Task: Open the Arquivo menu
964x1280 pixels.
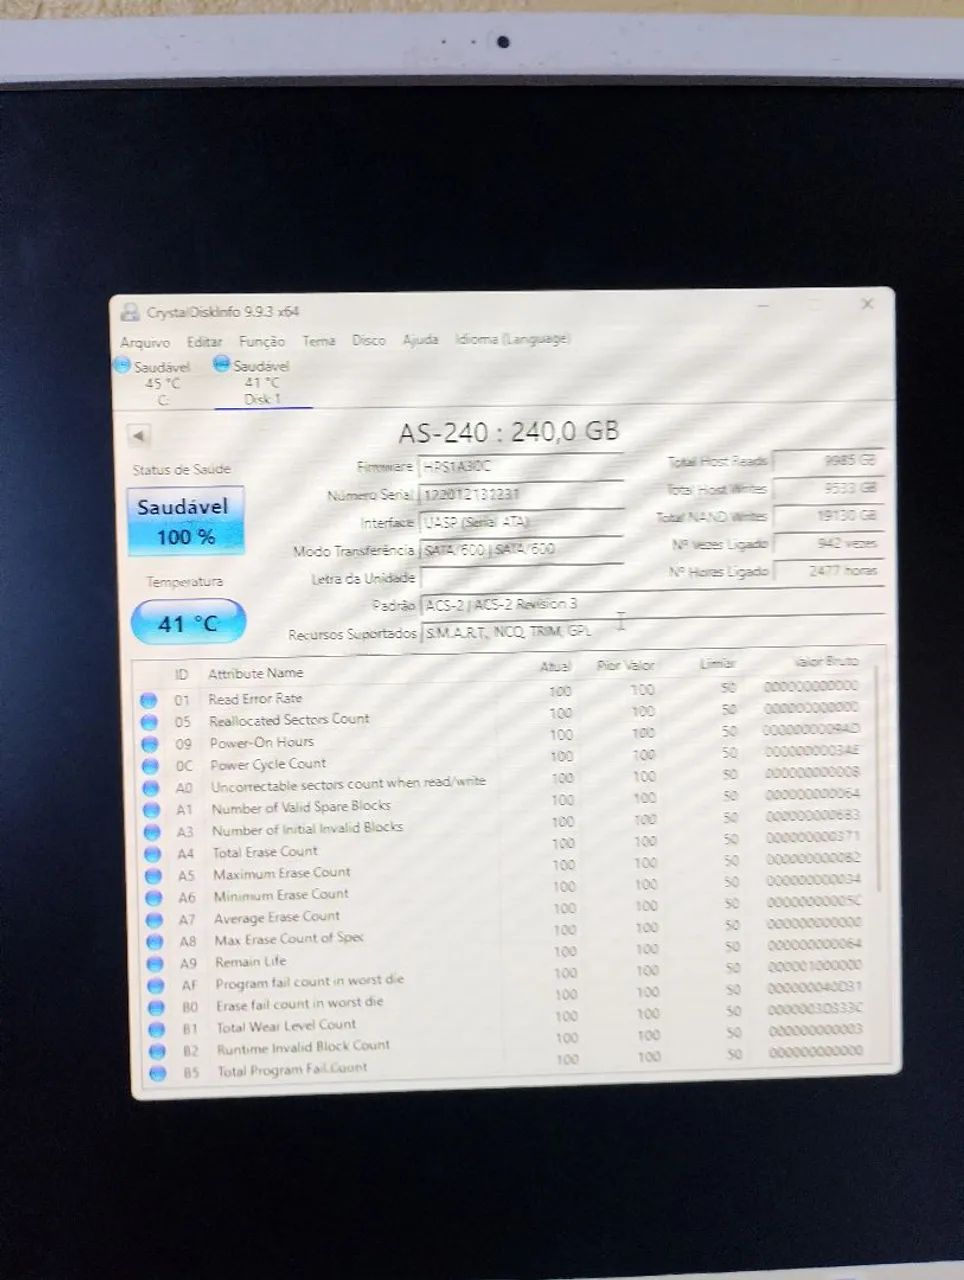Action: click(x=145, y=342)
